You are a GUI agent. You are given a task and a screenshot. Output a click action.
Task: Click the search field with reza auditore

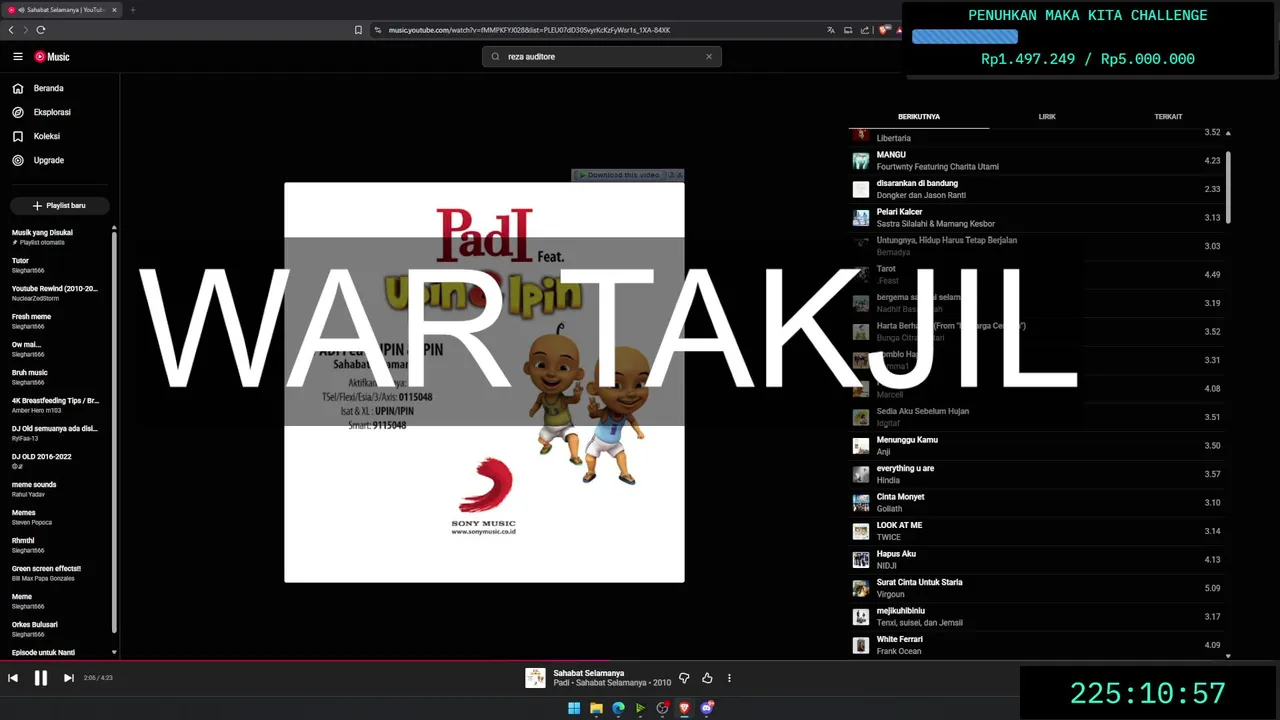tap(600, 57)
